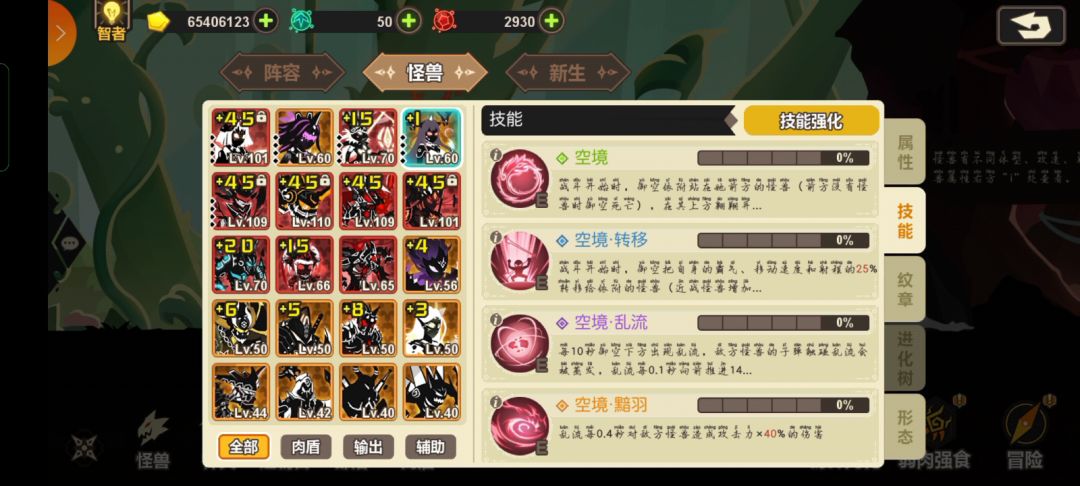Click the back arrow return button
Viewport: 1080px width, 486px height.
point(1031,26)
